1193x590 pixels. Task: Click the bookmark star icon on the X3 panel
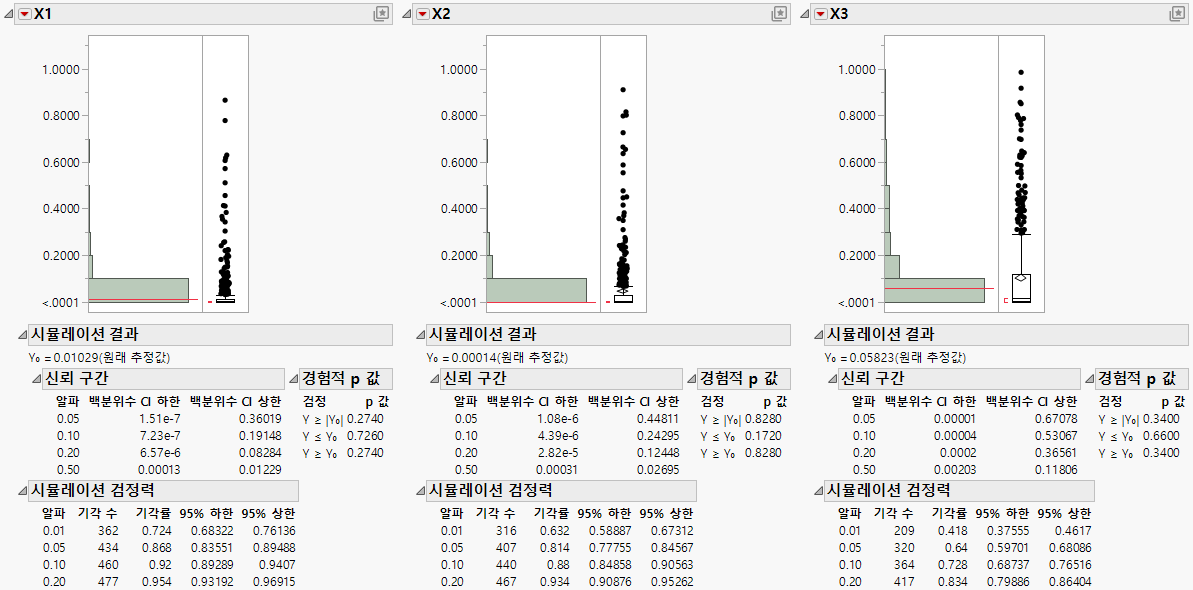tap(1178, 15)
